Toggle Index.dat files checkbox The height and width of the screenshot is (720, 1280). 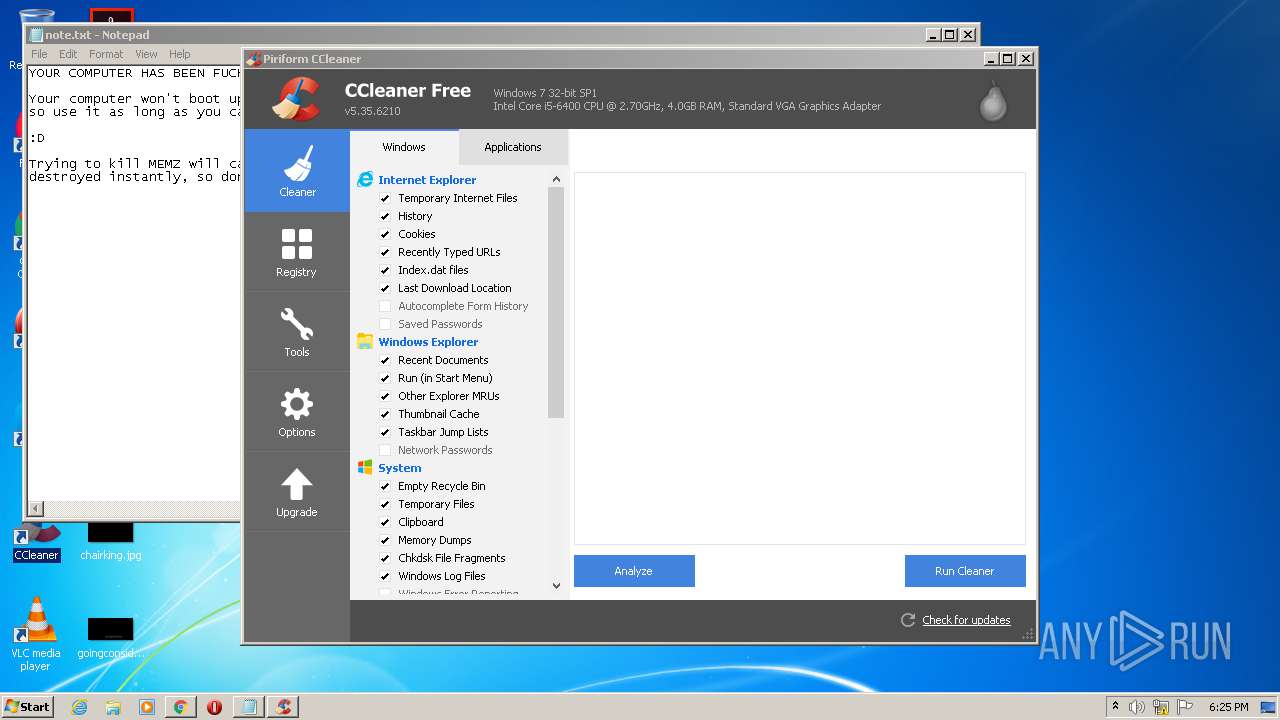[x=385, y=270]
